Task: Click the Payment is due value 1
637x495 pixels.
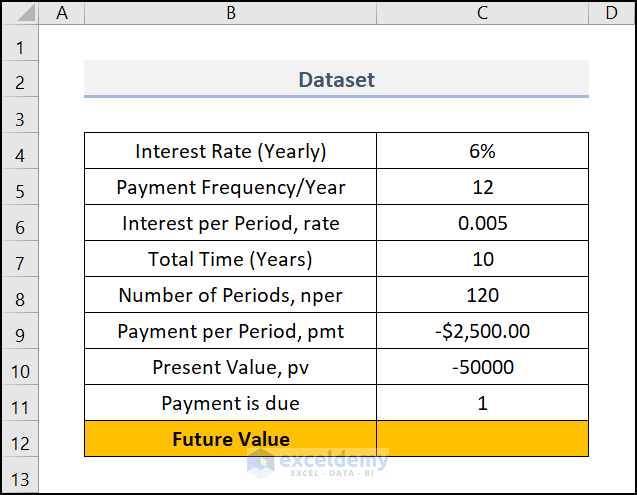Action: pos(482,403)
